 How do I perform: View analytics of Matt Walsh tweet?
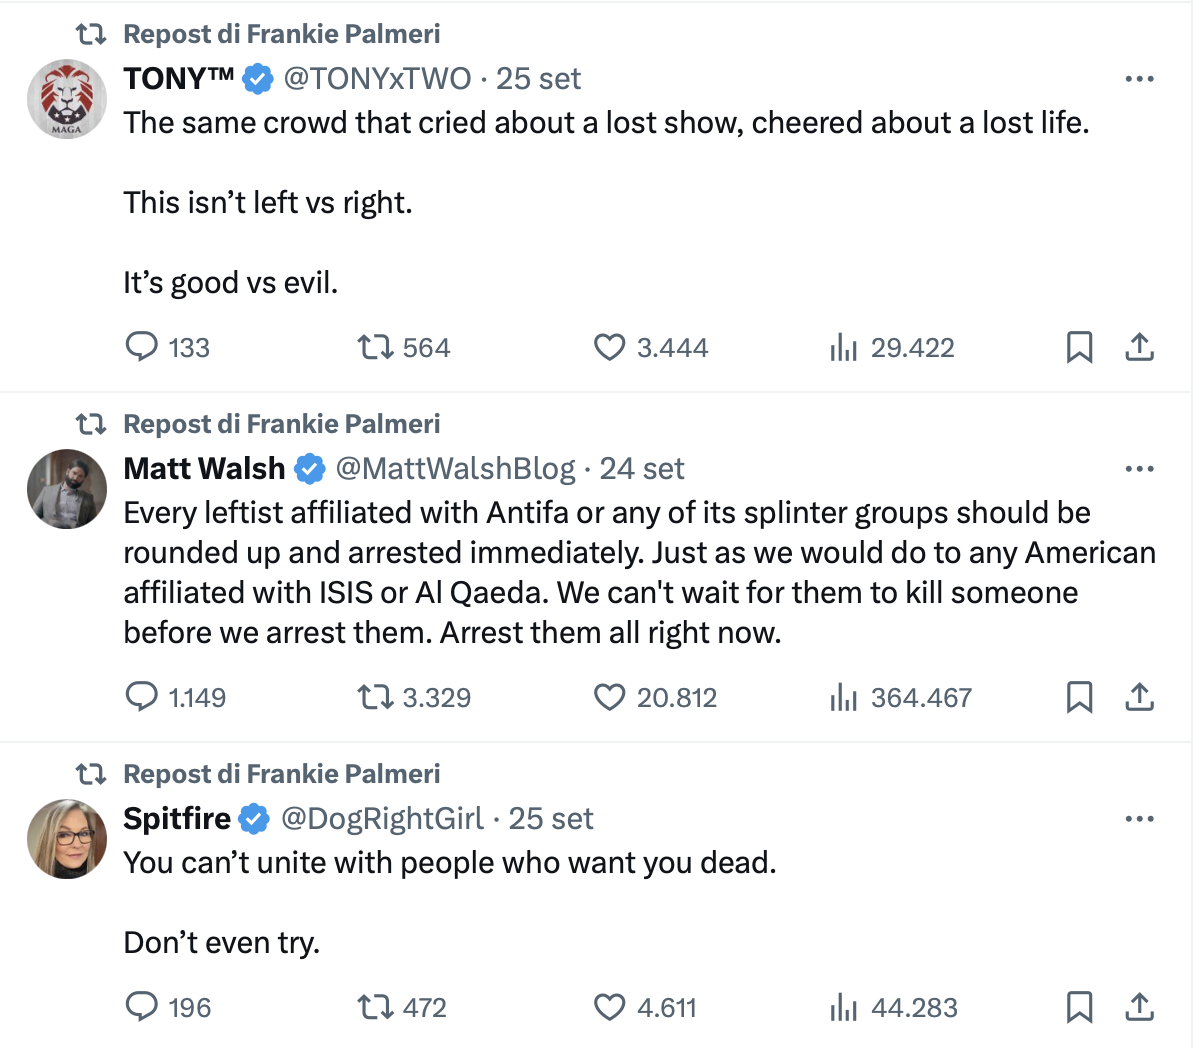pos(843,697)
